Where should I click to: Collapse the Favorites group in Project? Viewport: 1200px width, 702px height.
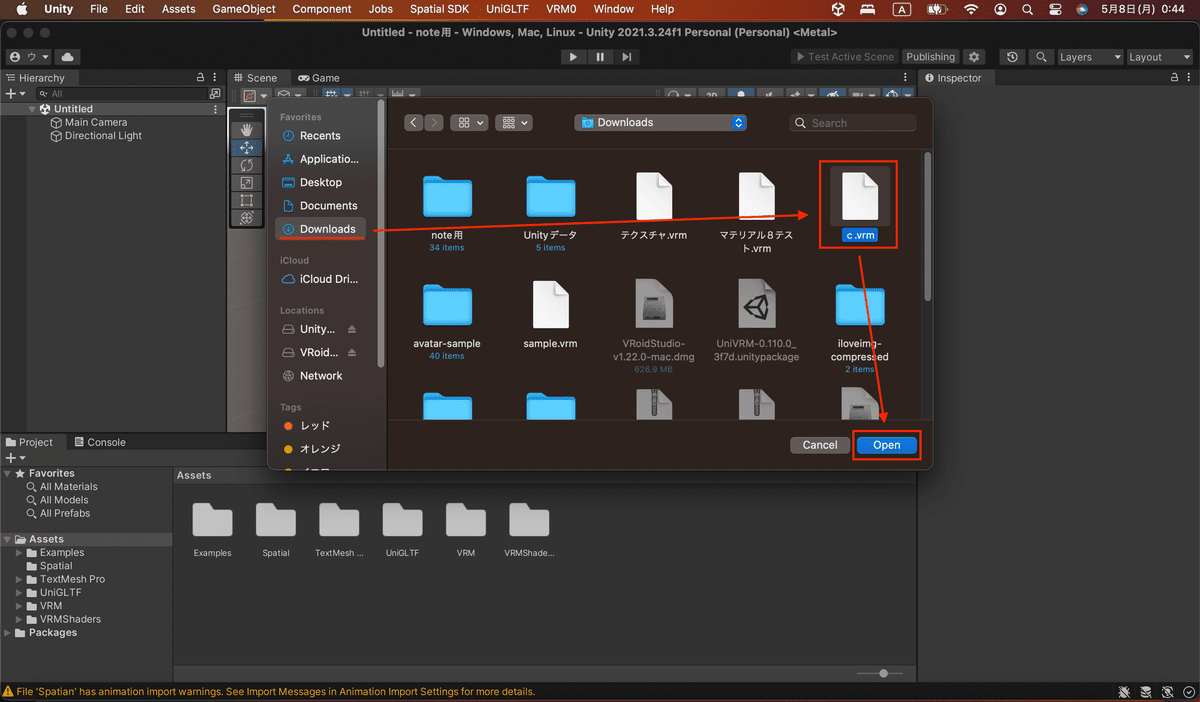pyautogui.click(x=8, y=473)
